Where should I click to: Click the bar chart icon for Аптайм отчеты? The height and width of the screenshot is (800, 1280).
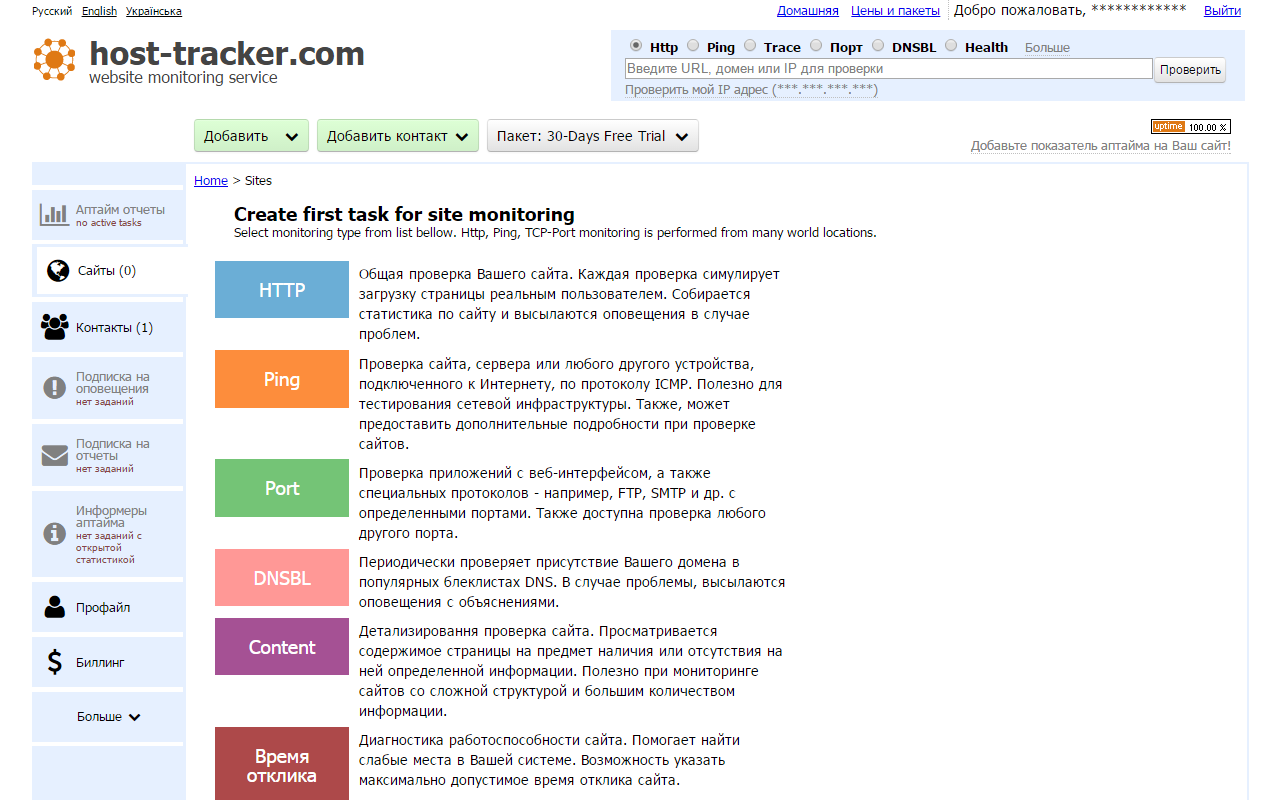click(x=54, y=215)
